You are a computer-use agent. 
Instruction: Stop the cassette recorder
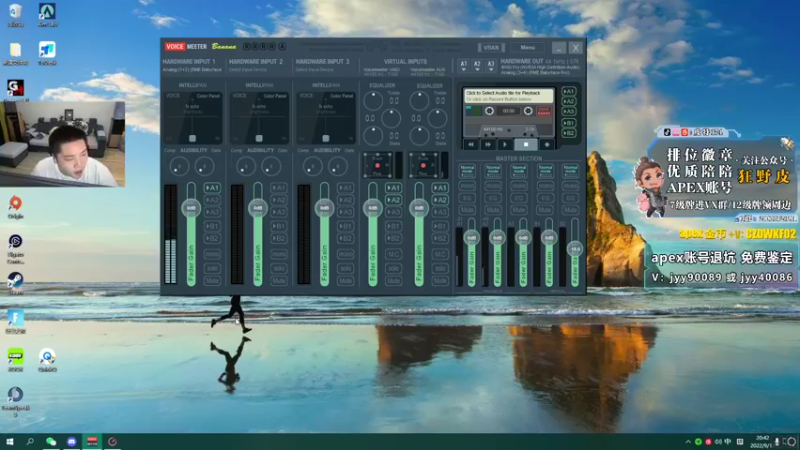[x=526, y=144]
